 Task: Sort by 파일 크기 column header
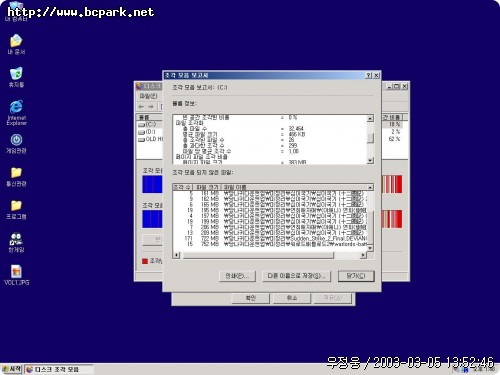(x=207, y=187)
